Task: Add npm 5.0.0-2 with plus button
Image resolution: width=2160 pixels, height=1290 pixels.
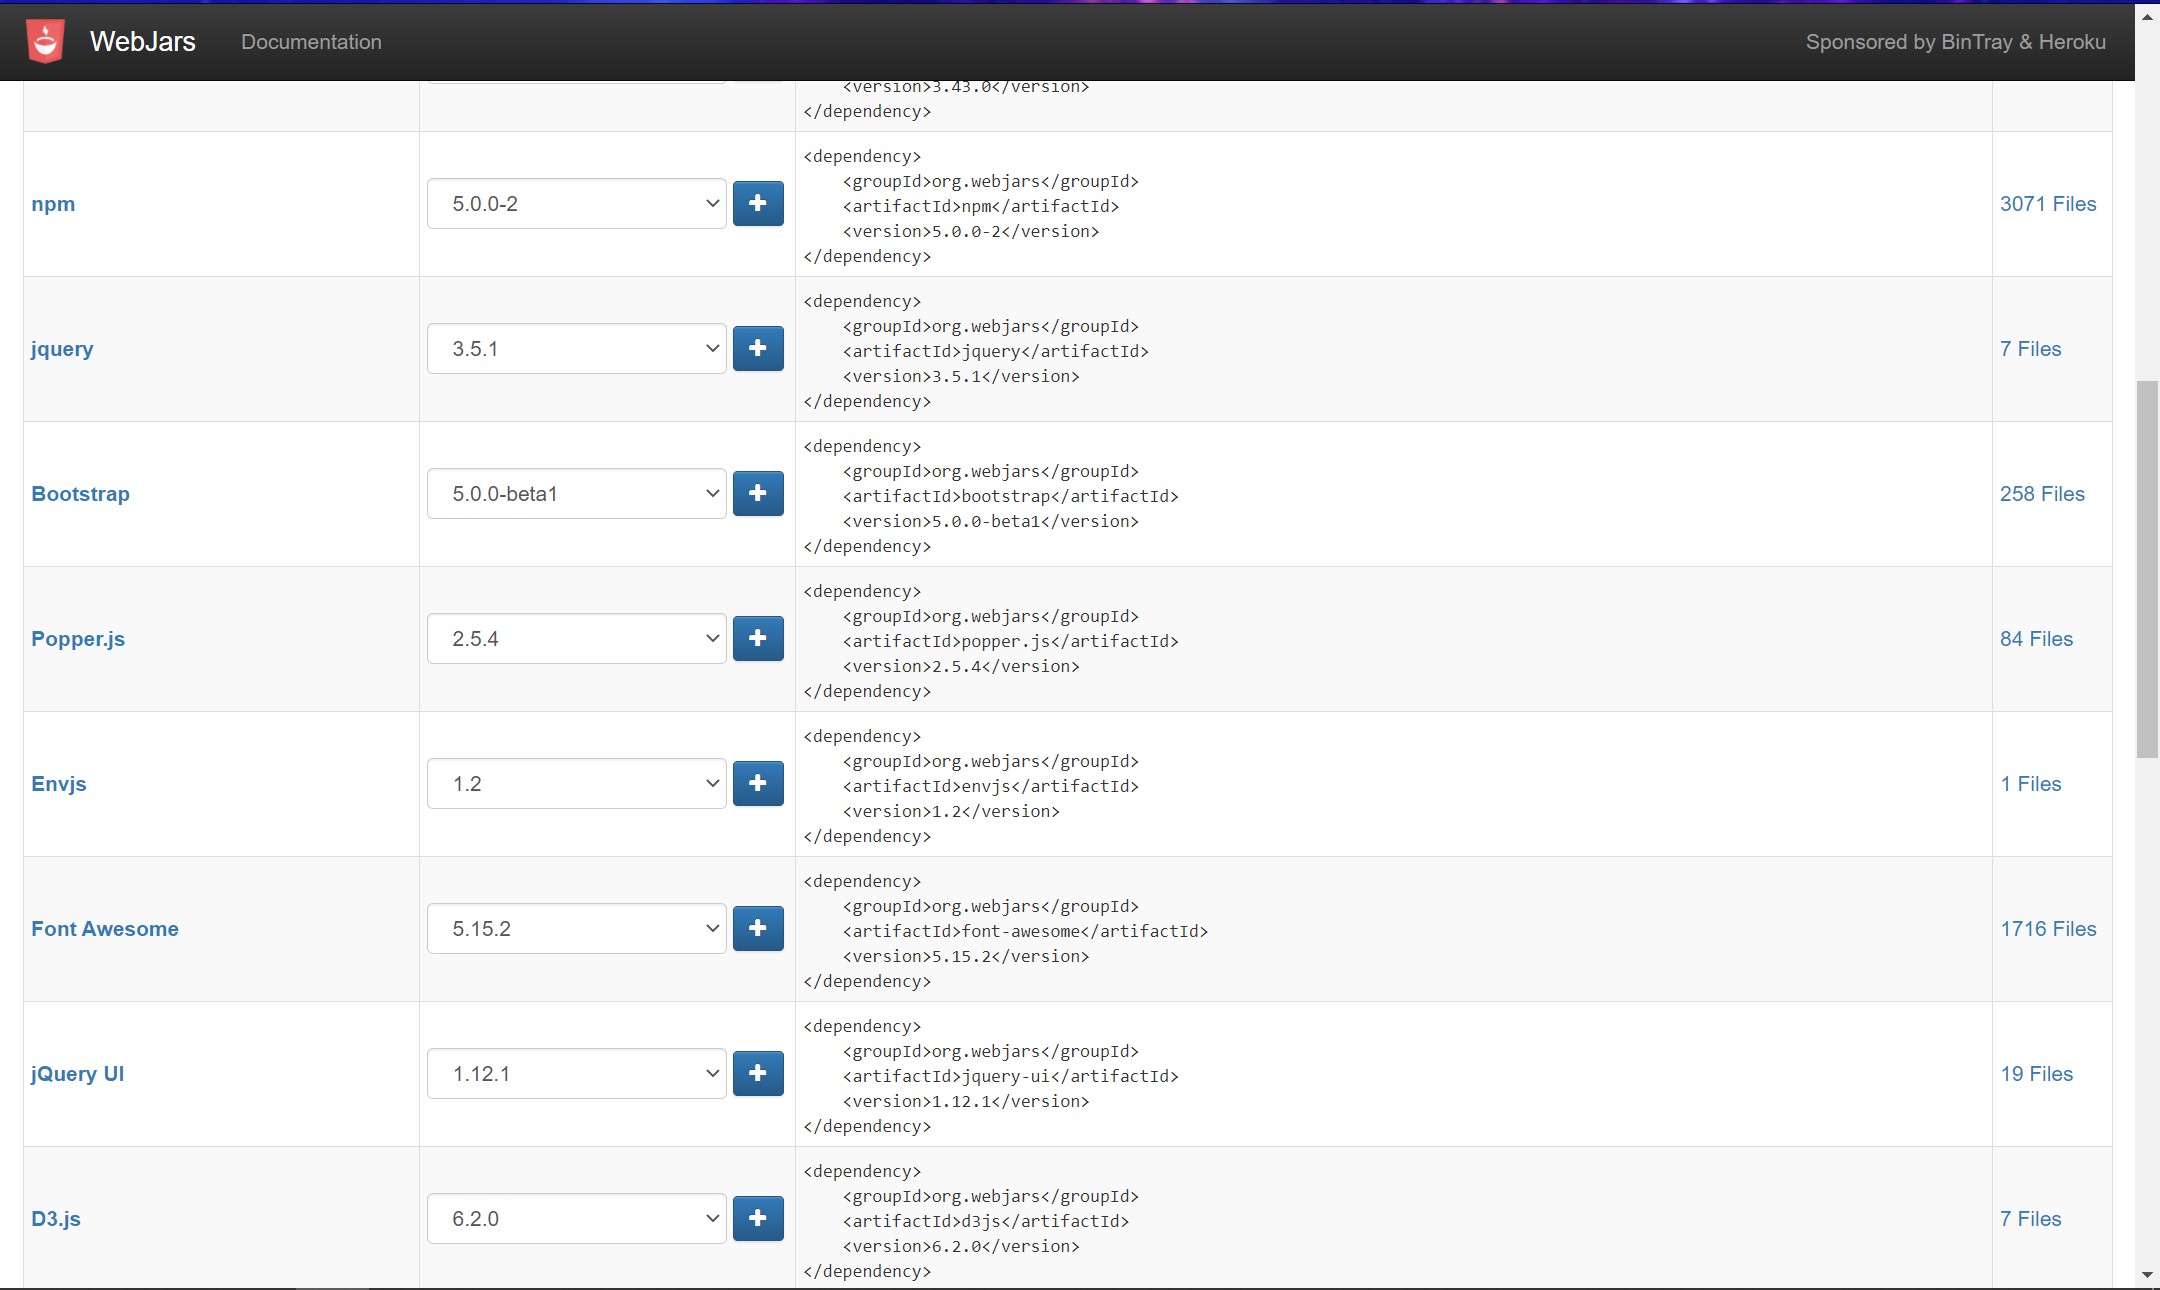Action: coord(758,203)
